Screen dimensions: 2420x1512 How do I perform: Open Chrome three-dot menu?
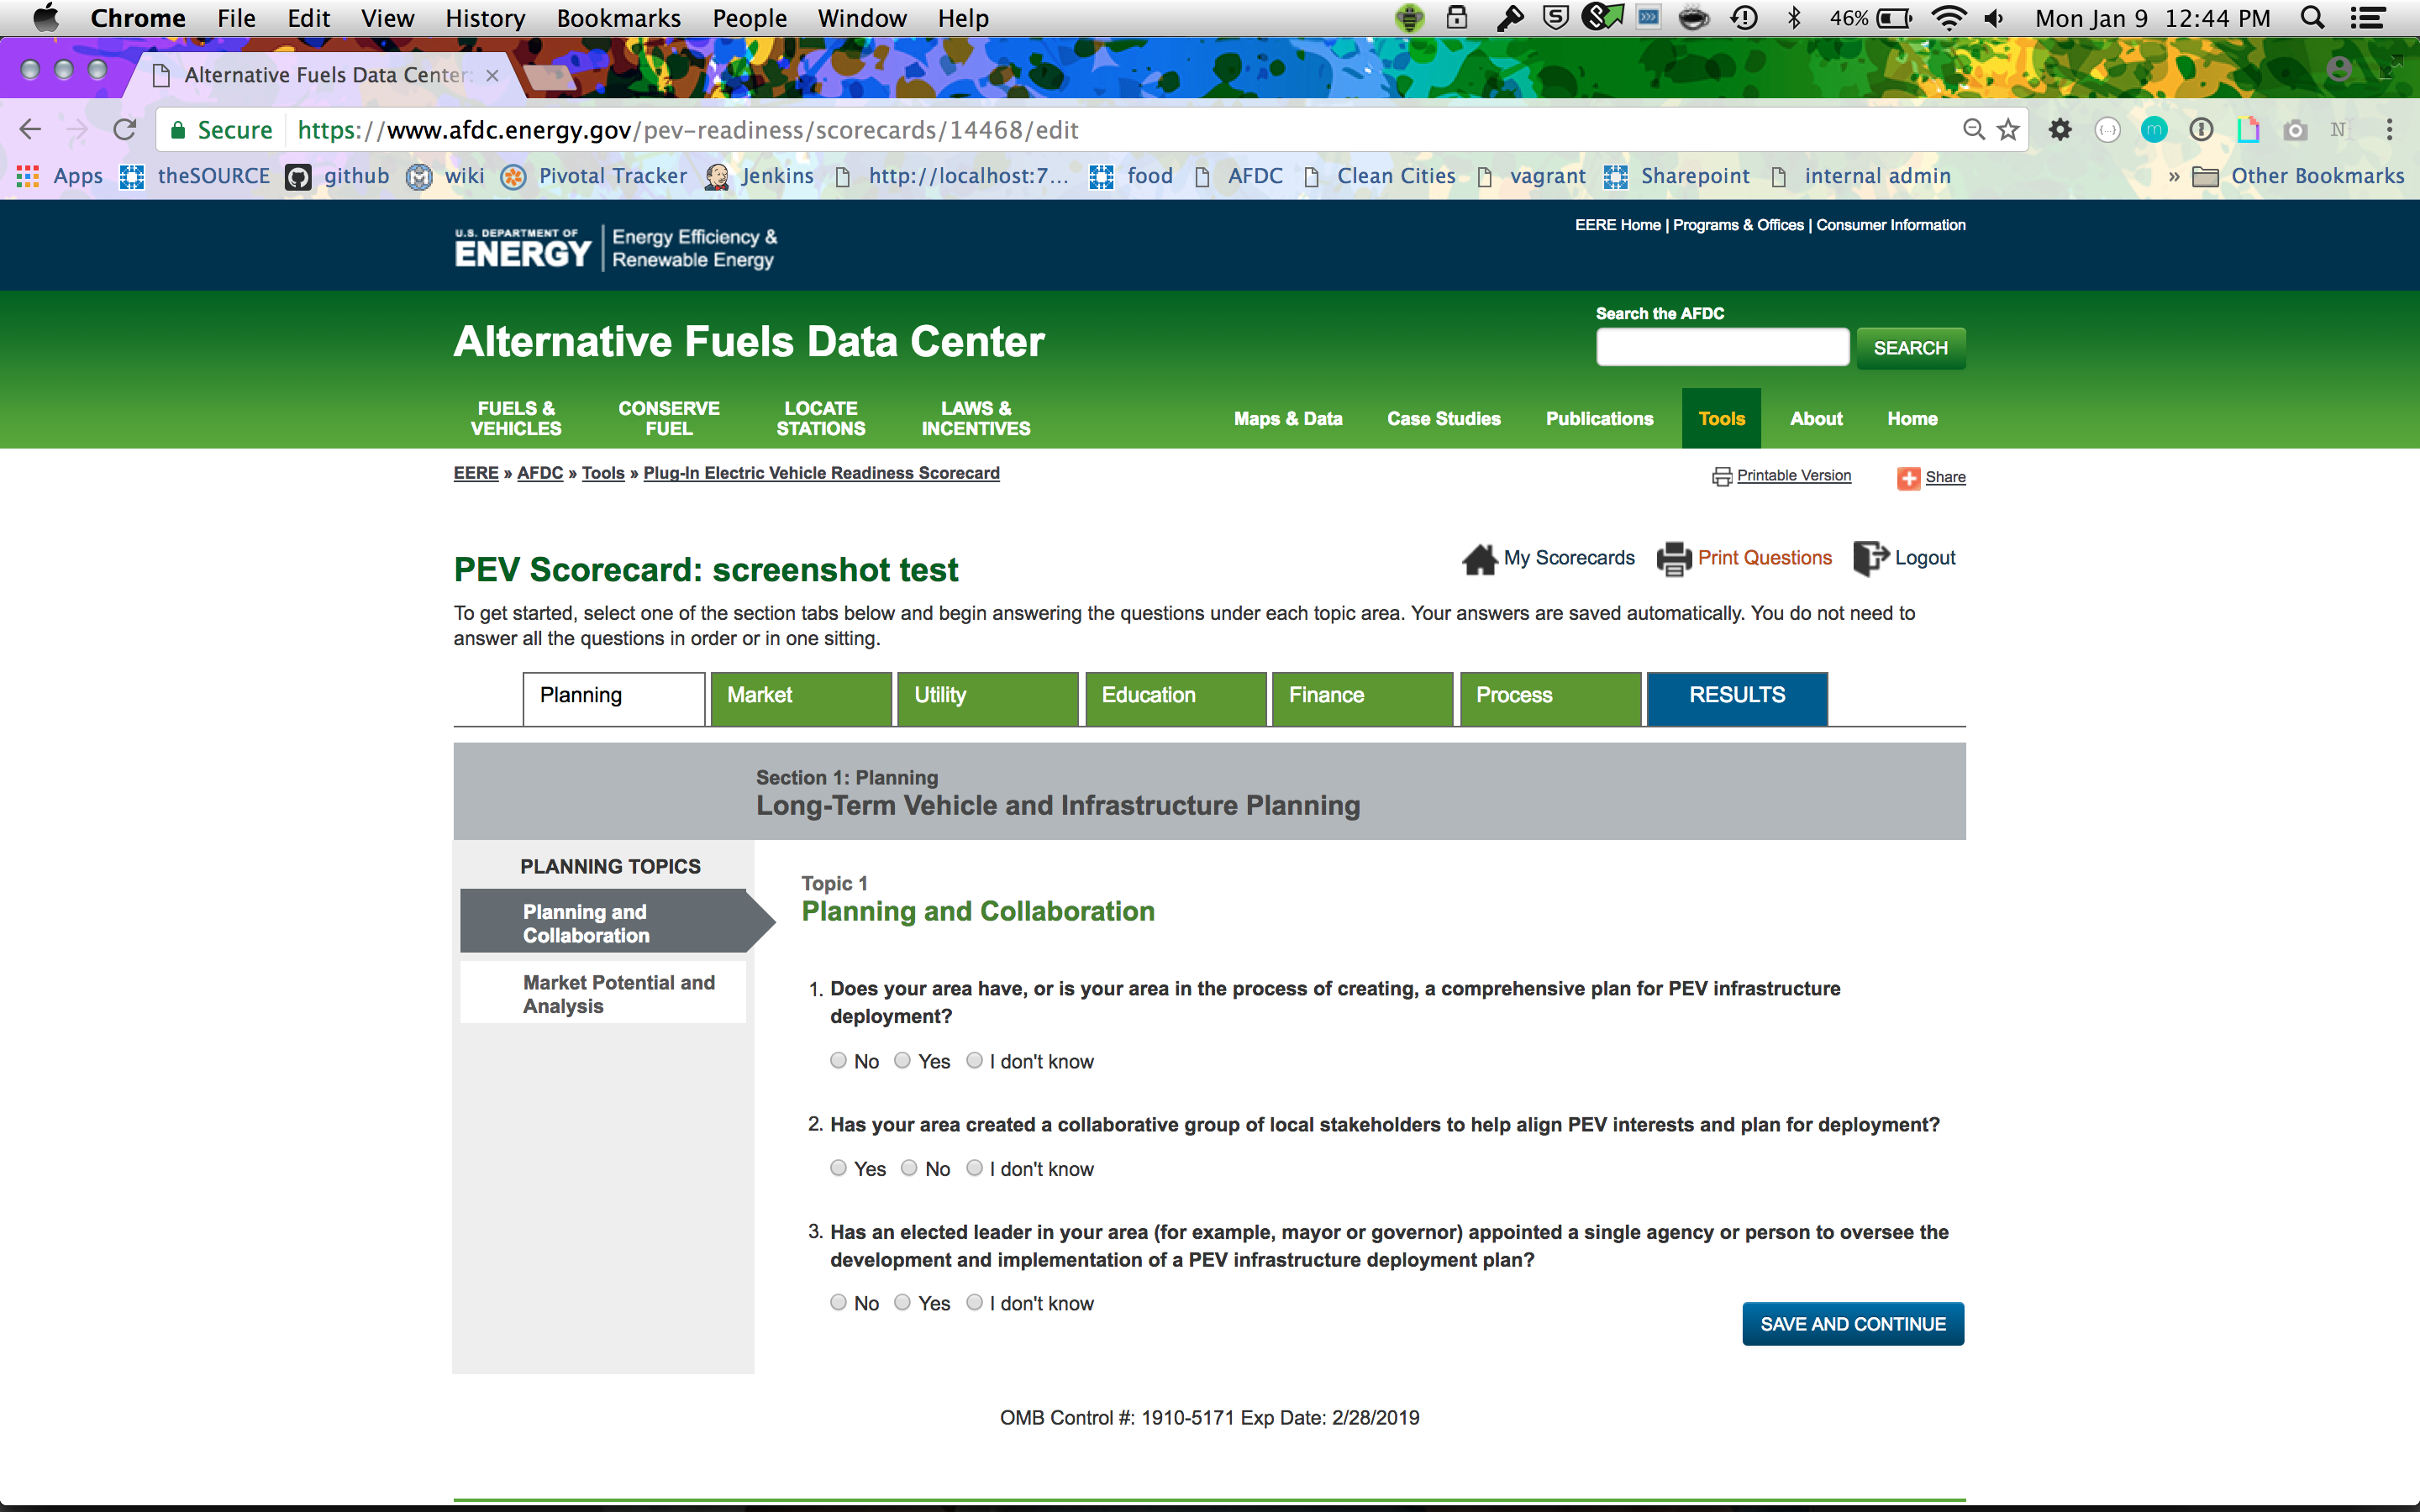(x=2389, y=130)
